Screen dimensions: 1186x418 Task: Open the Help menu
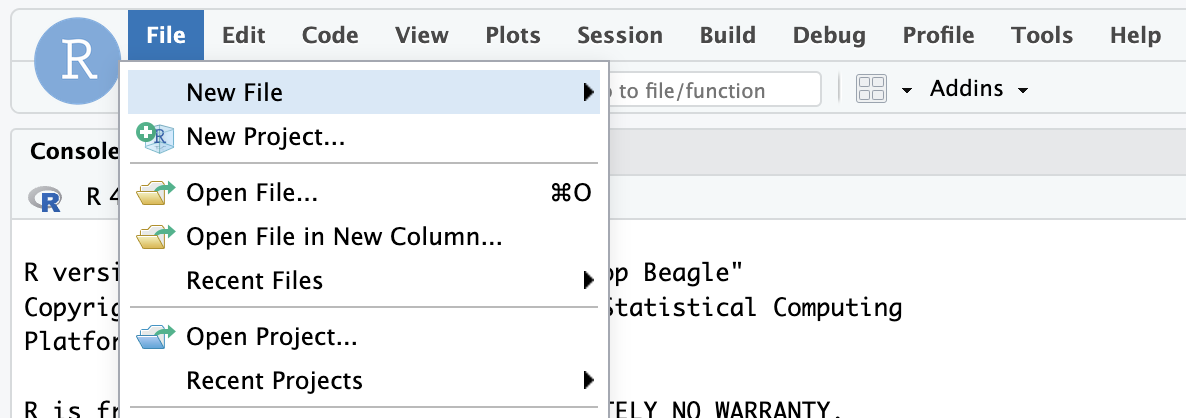1135,36
